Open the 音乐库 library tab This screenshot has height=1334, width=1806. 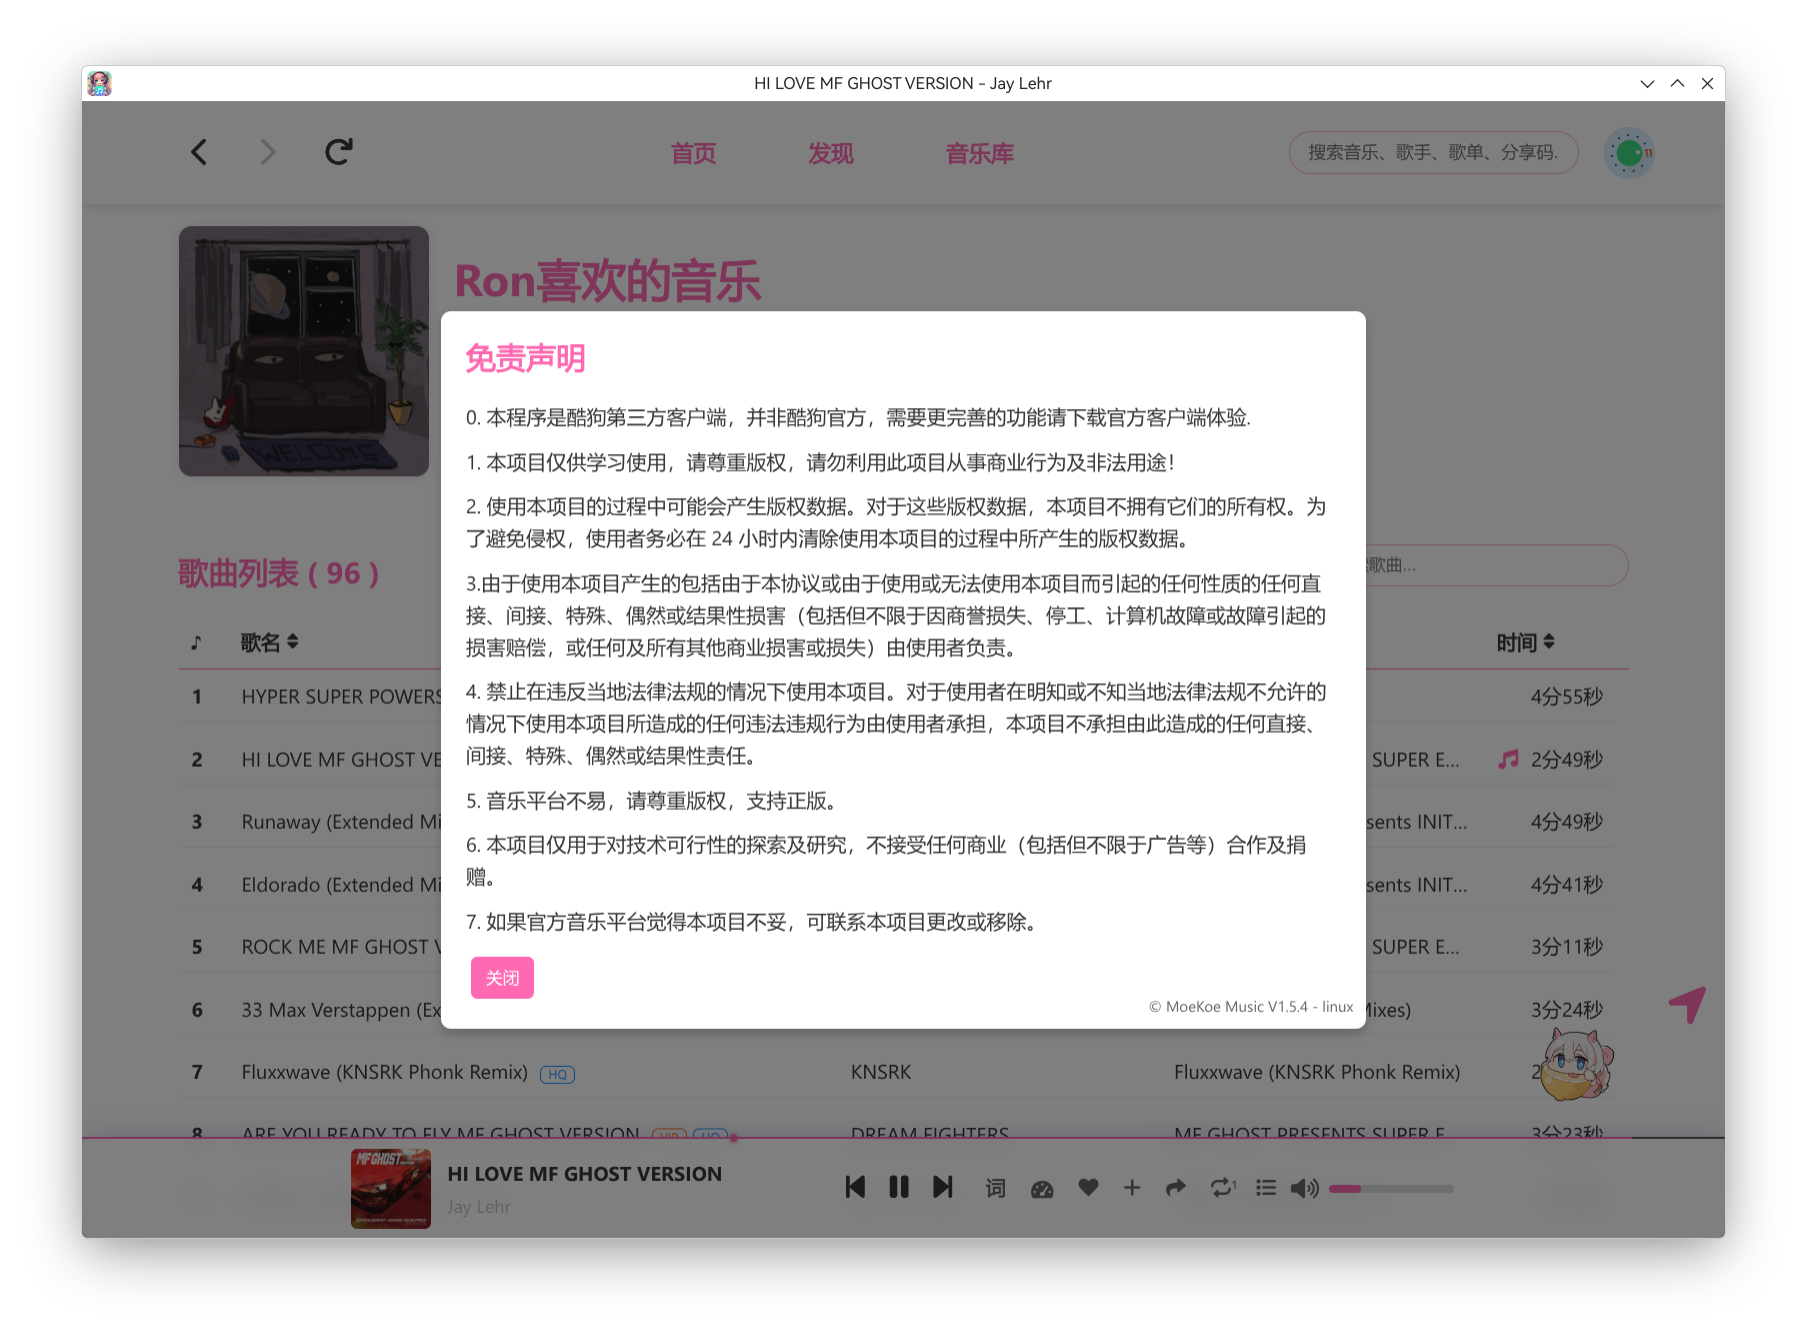click(979, 153)
